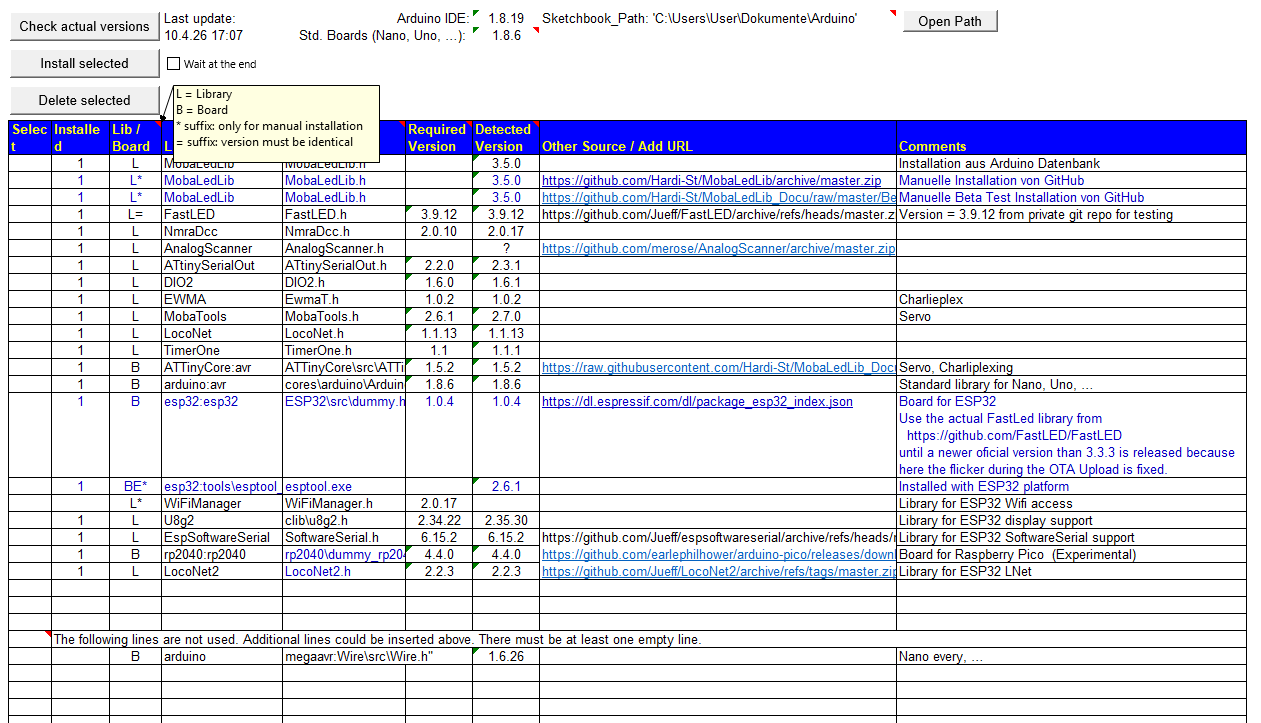Viewport: 1261px width, 723px height.
Task: Select the Detected Version column header
Action: (506, 138)
